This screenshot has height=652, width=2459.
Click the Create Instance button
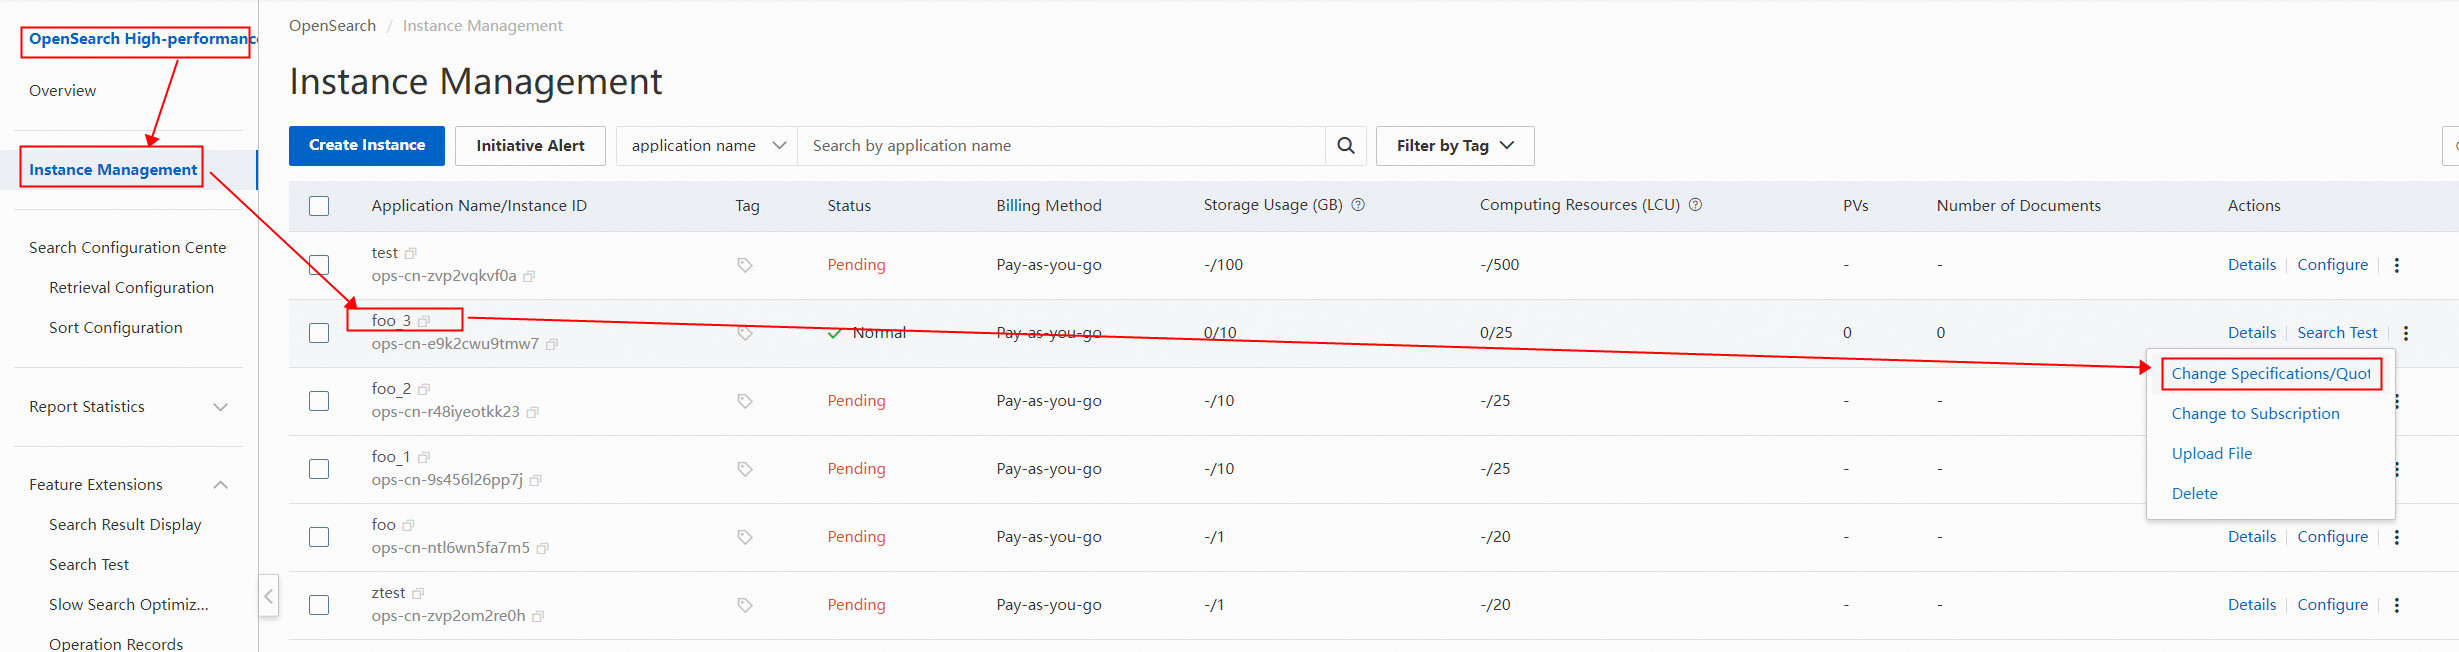(367, 146)
